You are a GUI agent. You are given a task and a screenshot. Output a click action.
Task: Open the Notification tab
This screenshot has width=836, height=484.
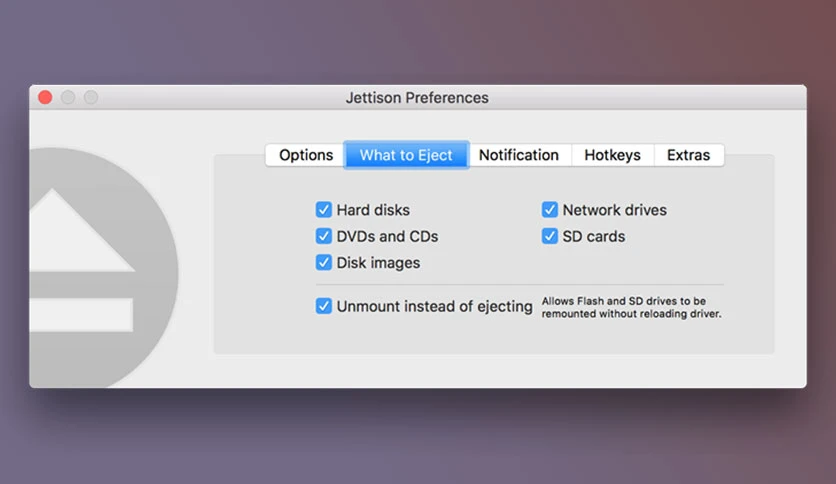click(519, 155)
